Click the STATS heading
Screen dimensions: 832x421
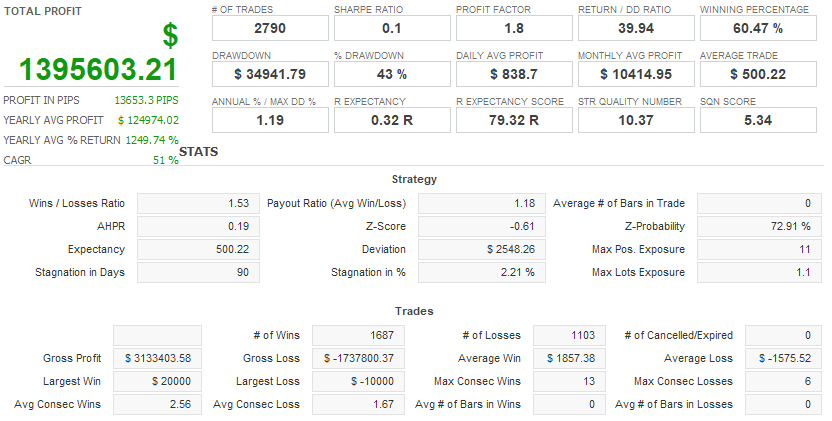198,153
